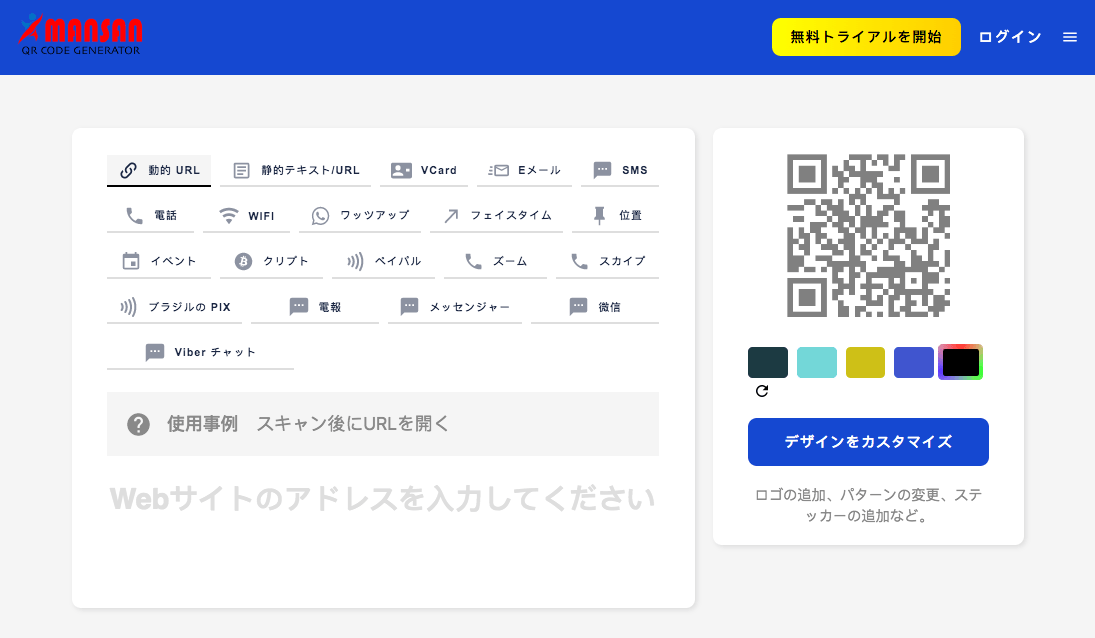Click the chat icon beside 微信
This screenshot has height=638, width=1095.
pos(578,306)
